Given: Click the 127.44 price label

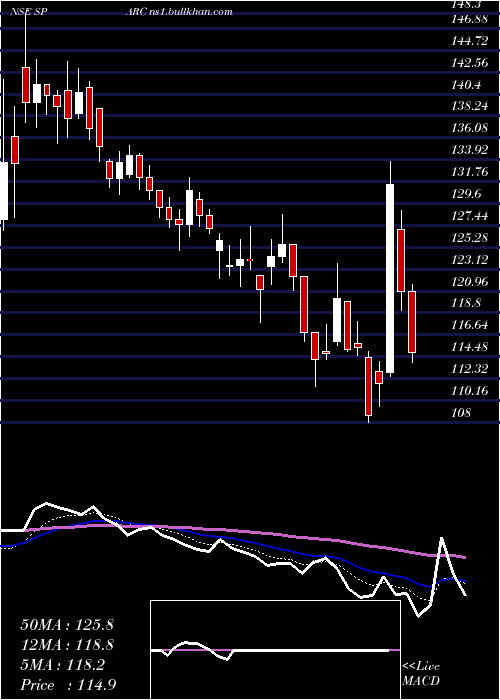Looking at the screenshot, I should click(470, 216).
